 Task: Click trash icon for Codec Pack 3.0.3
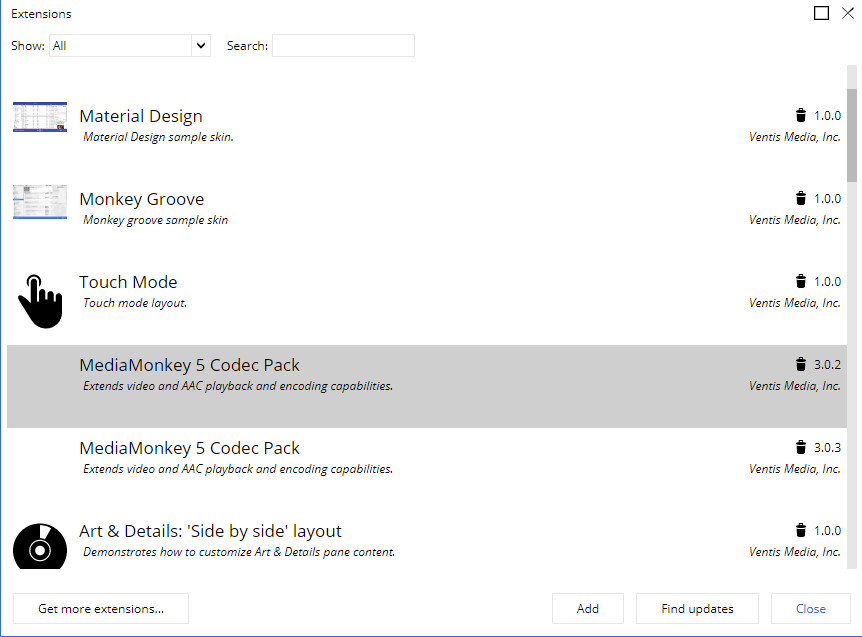coord(800,447)
